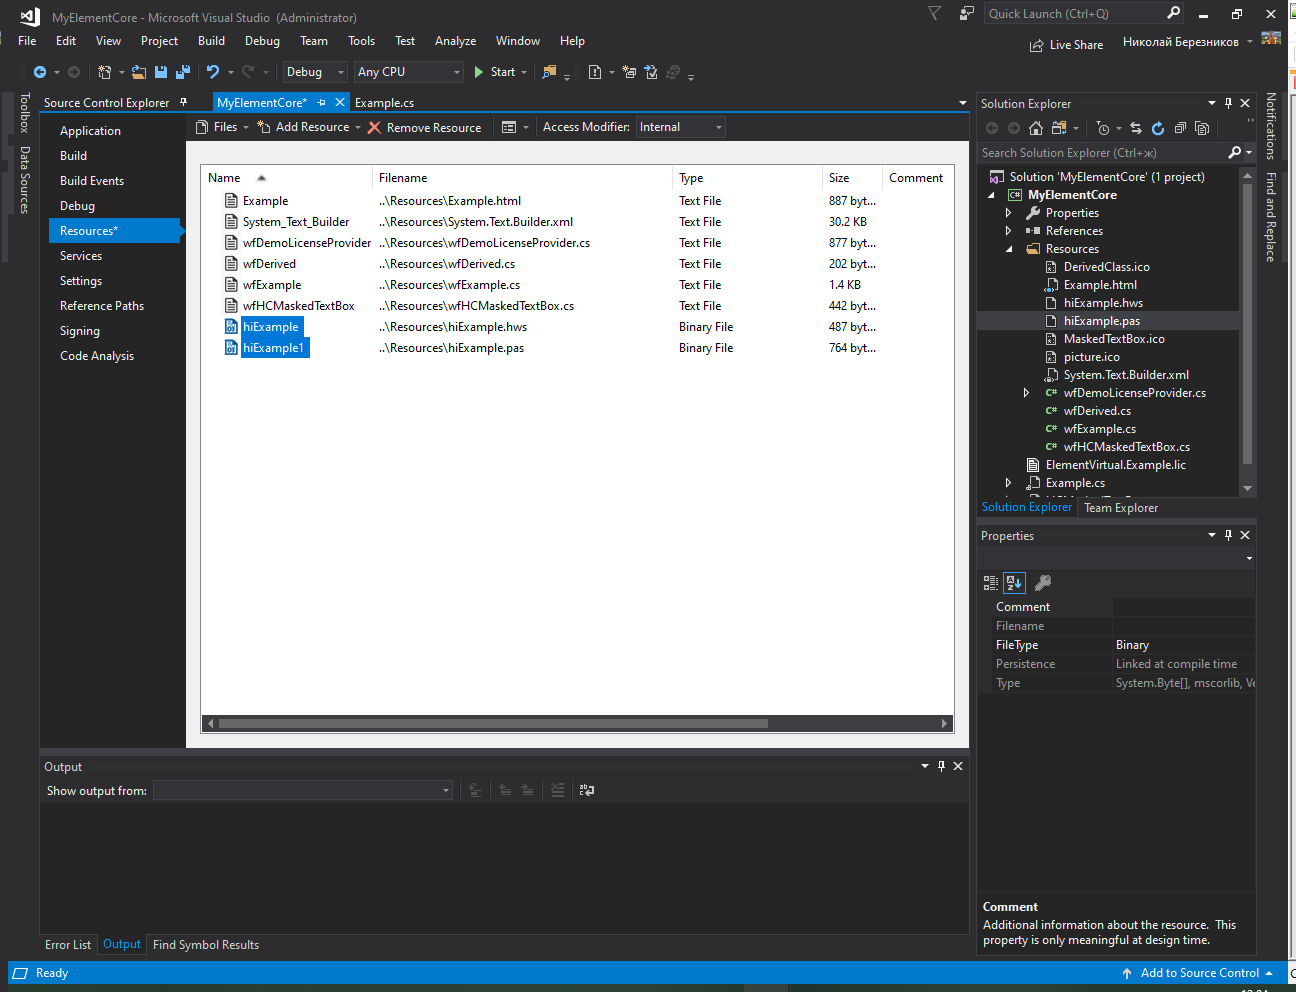Toggle word wrap in Output panel

[587, 790]
